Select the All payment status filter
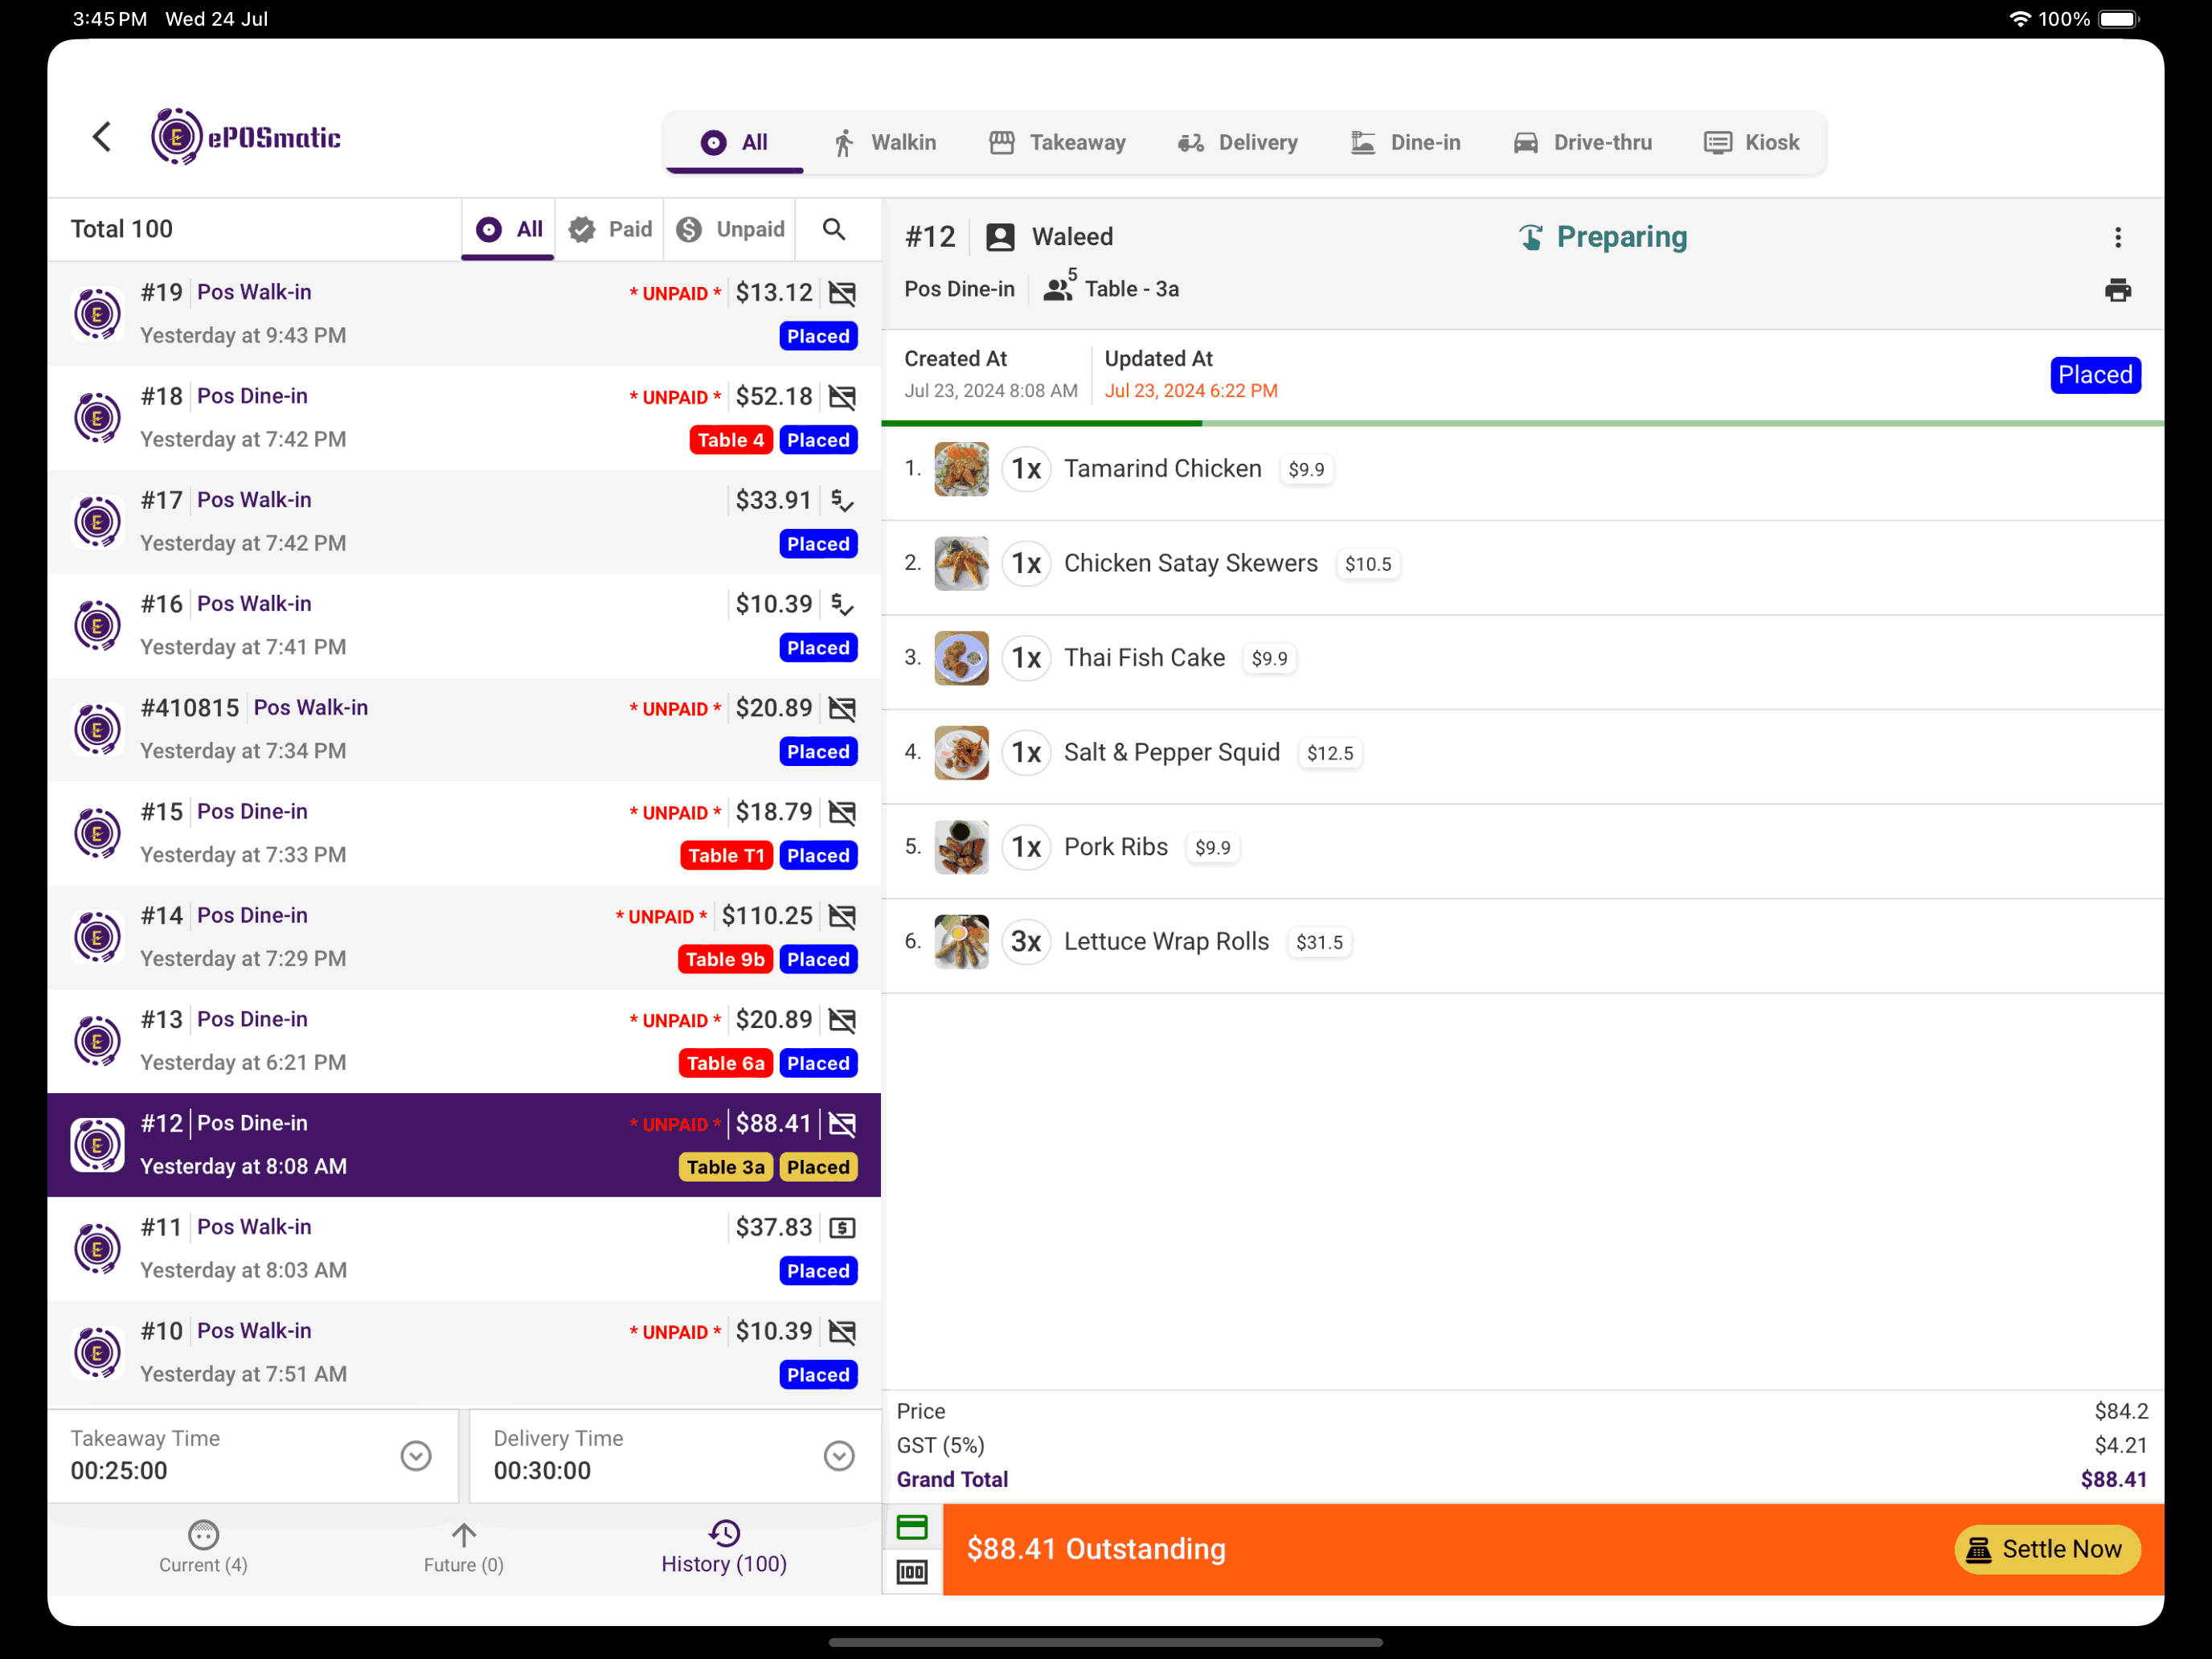 (x=509, y=229)
